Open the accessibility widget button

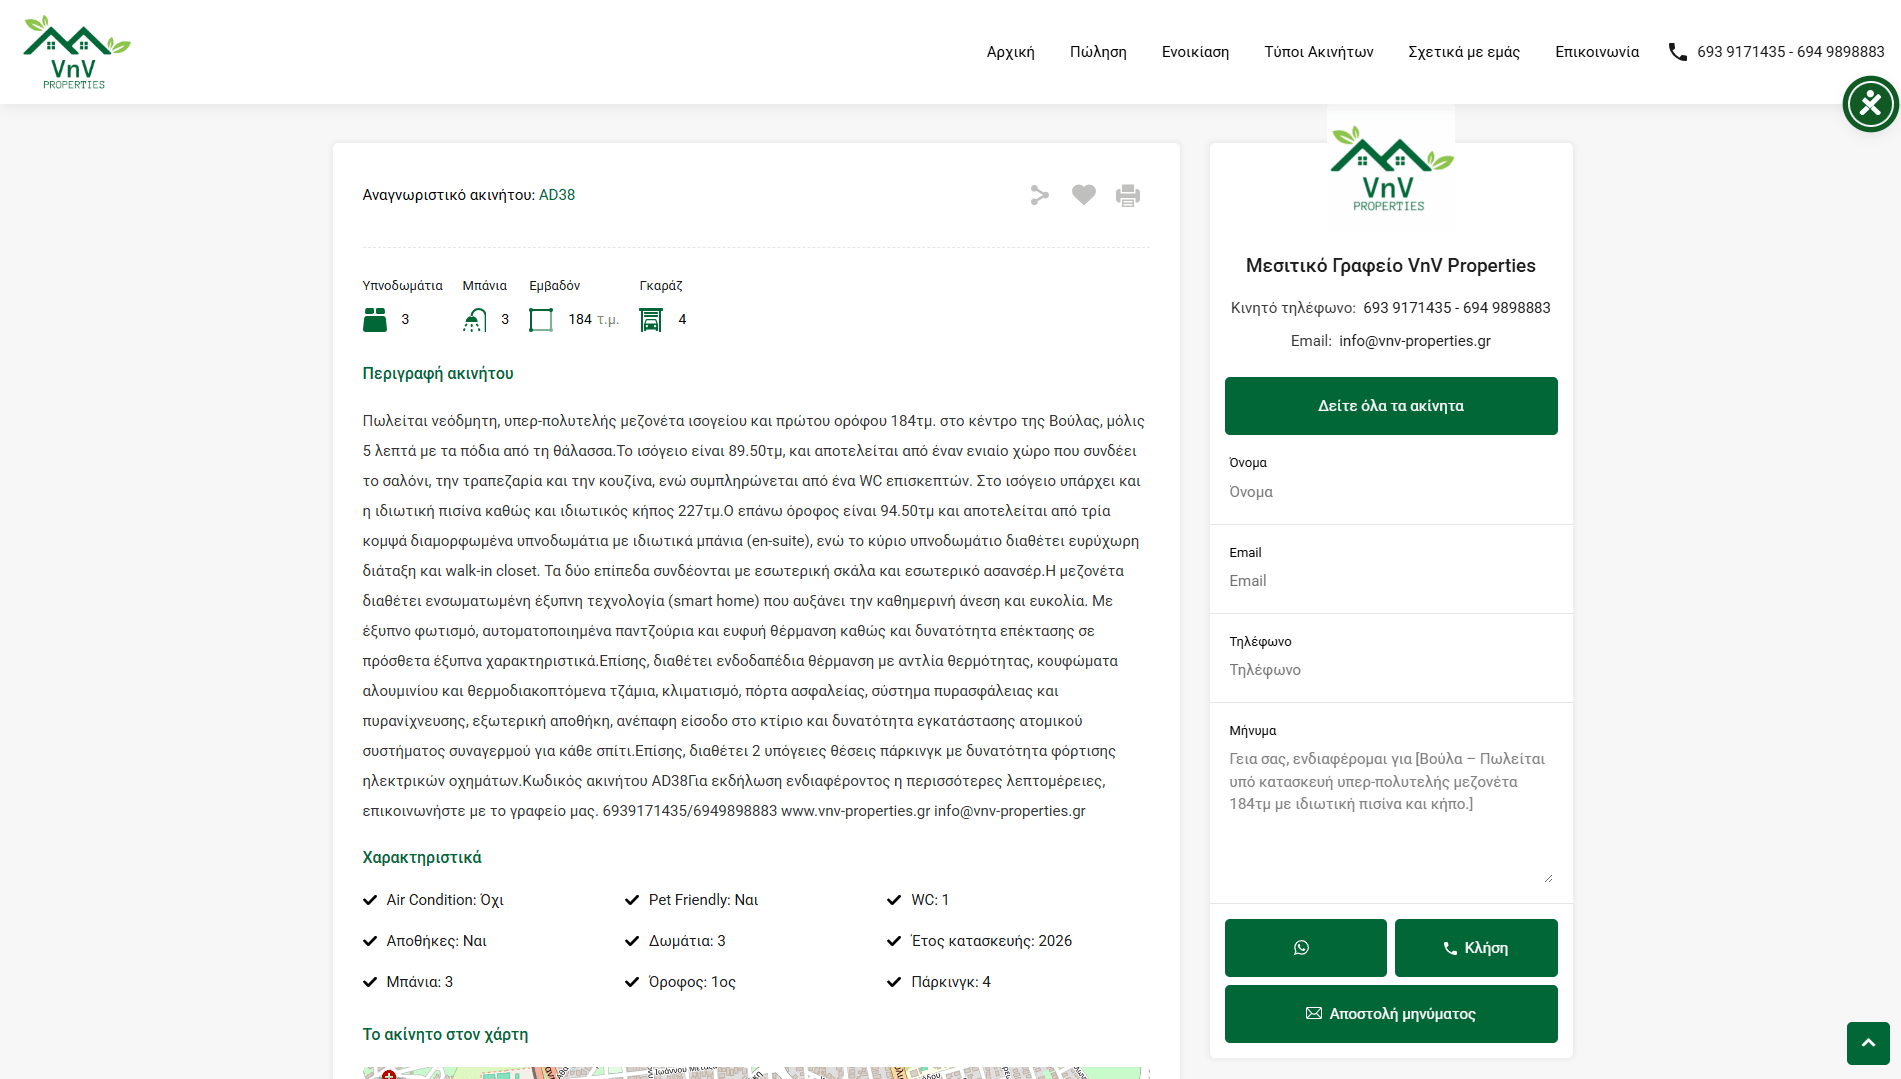(x=1870, y=104)
